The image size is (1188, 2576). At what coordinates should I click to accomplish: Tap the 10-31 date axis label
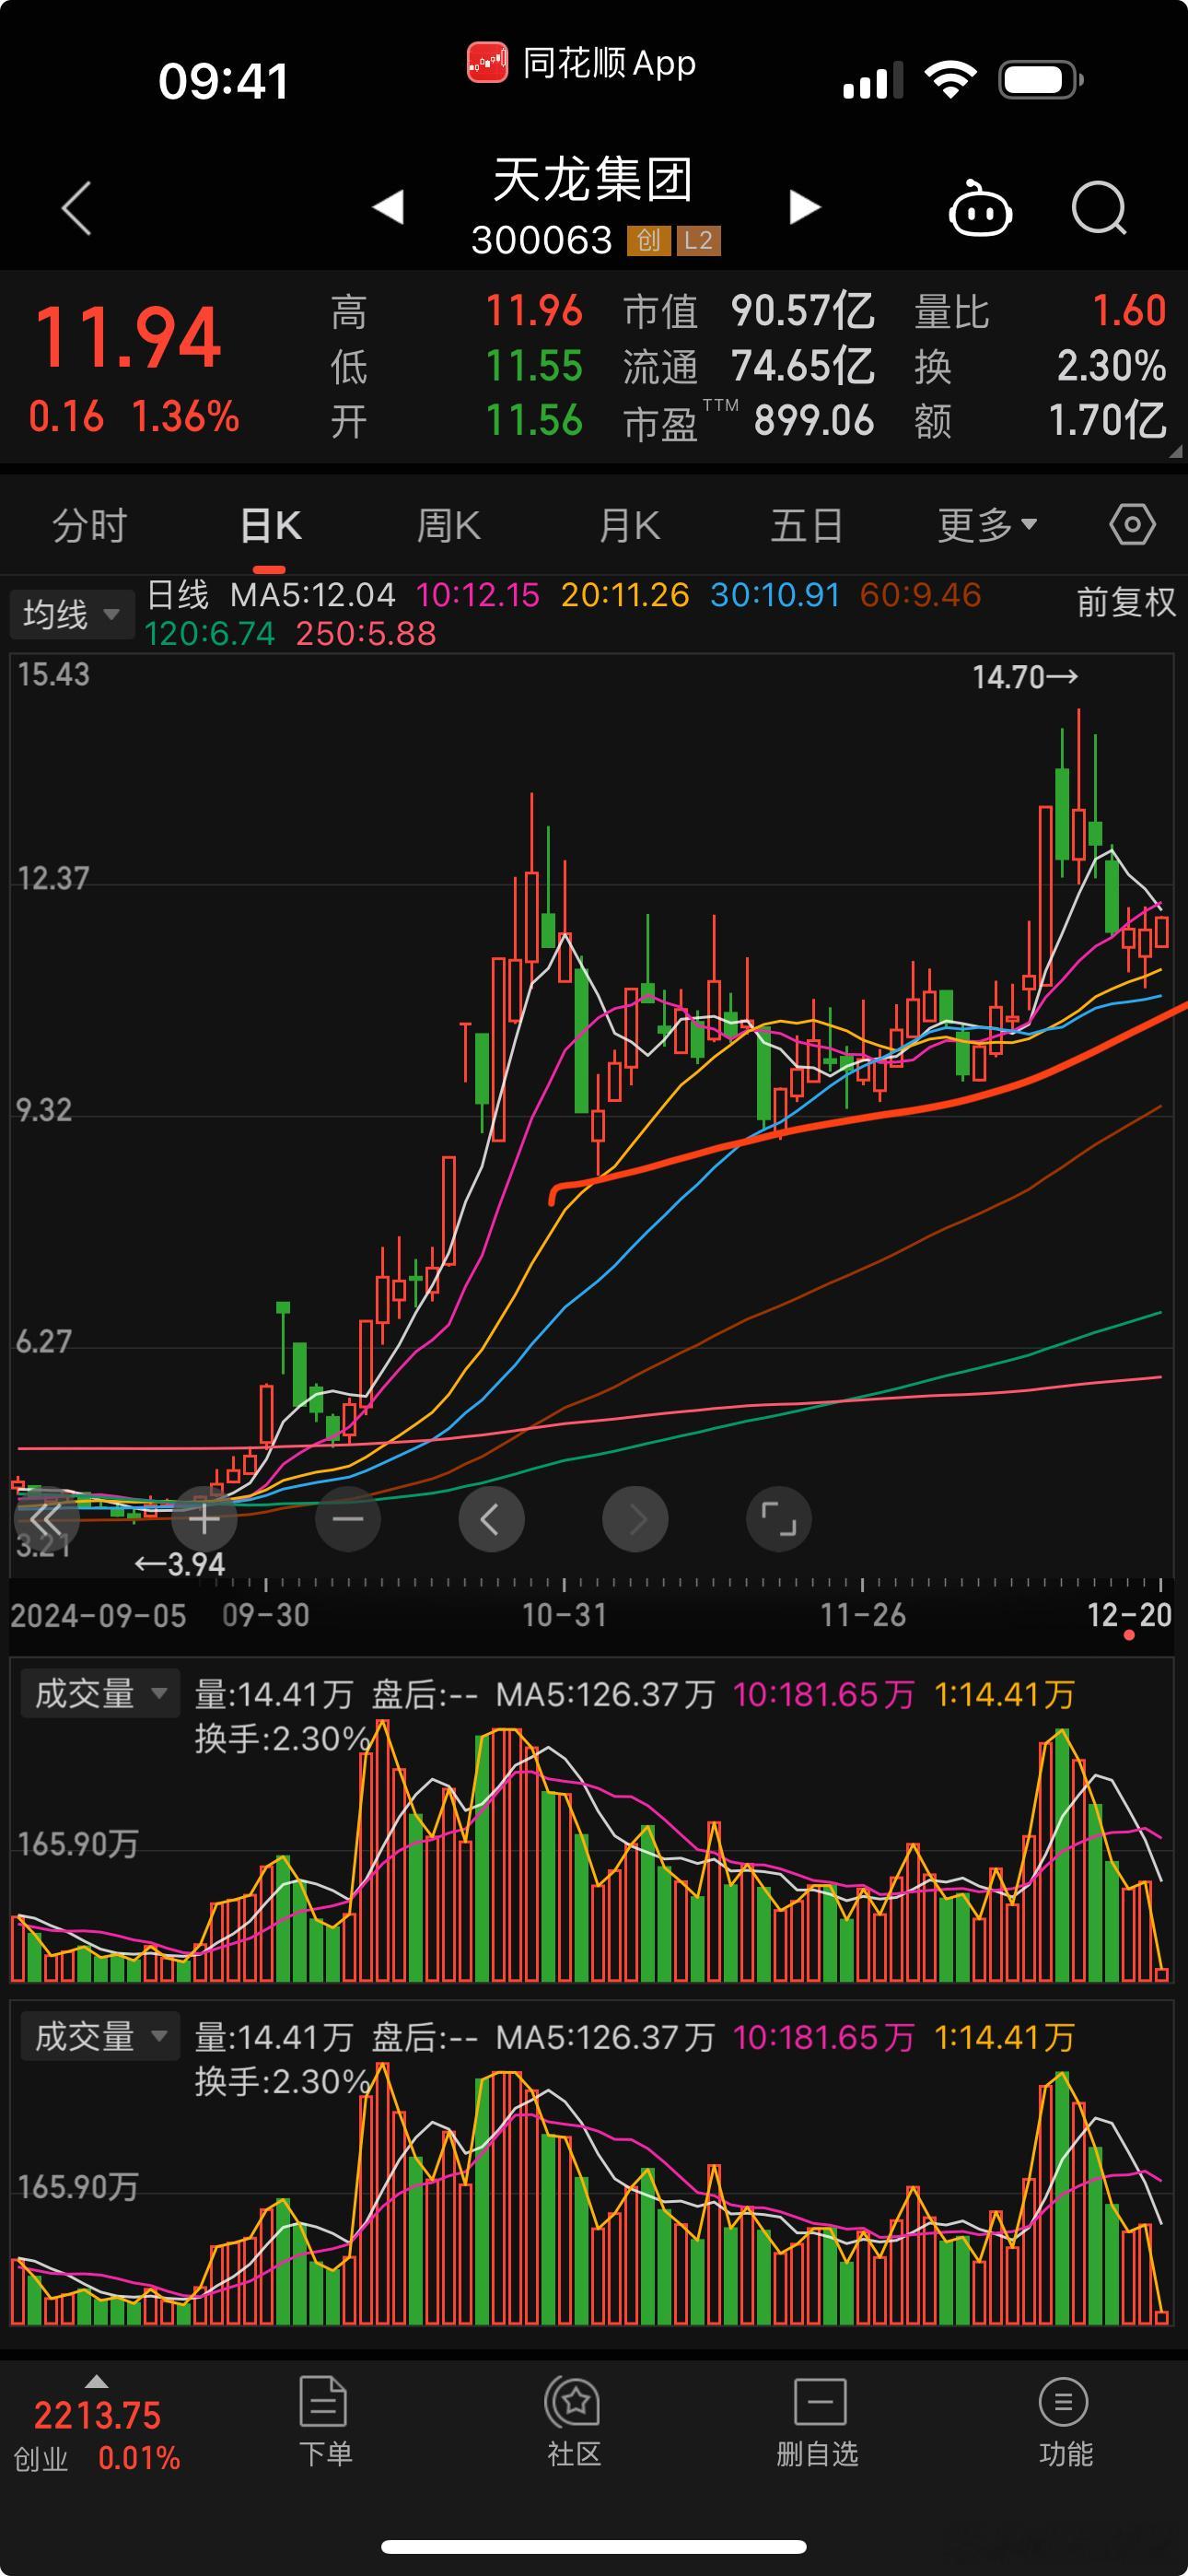[564, 1615]
